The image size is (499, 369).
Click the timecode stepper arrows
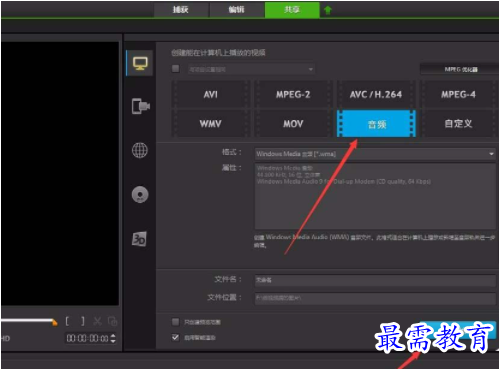(x=113, y=338)
